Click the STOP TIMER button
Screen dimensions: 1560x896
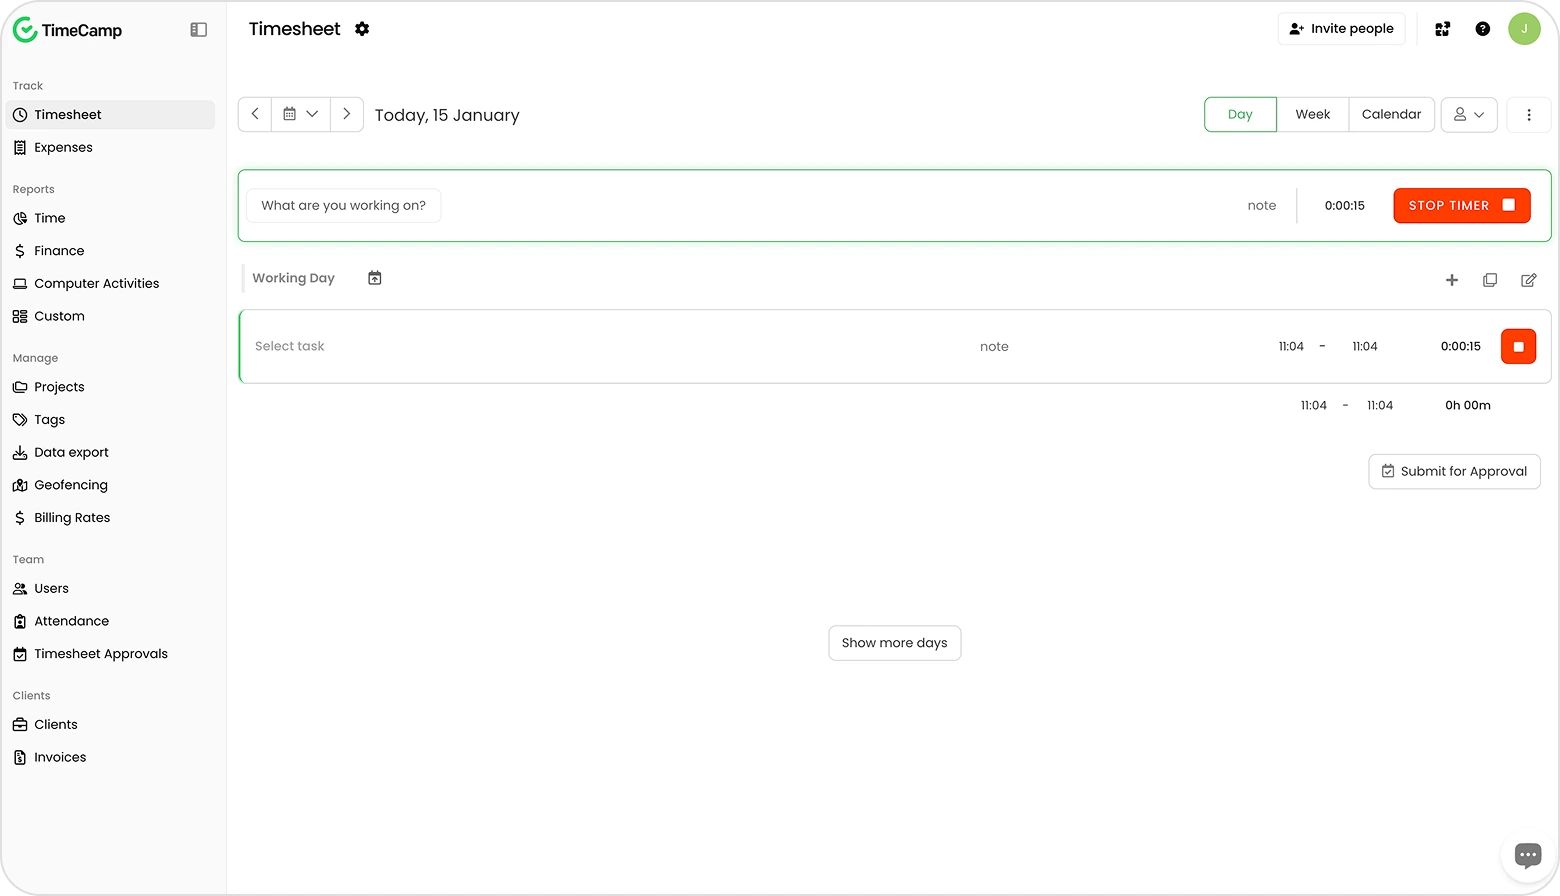point(1462,205)
